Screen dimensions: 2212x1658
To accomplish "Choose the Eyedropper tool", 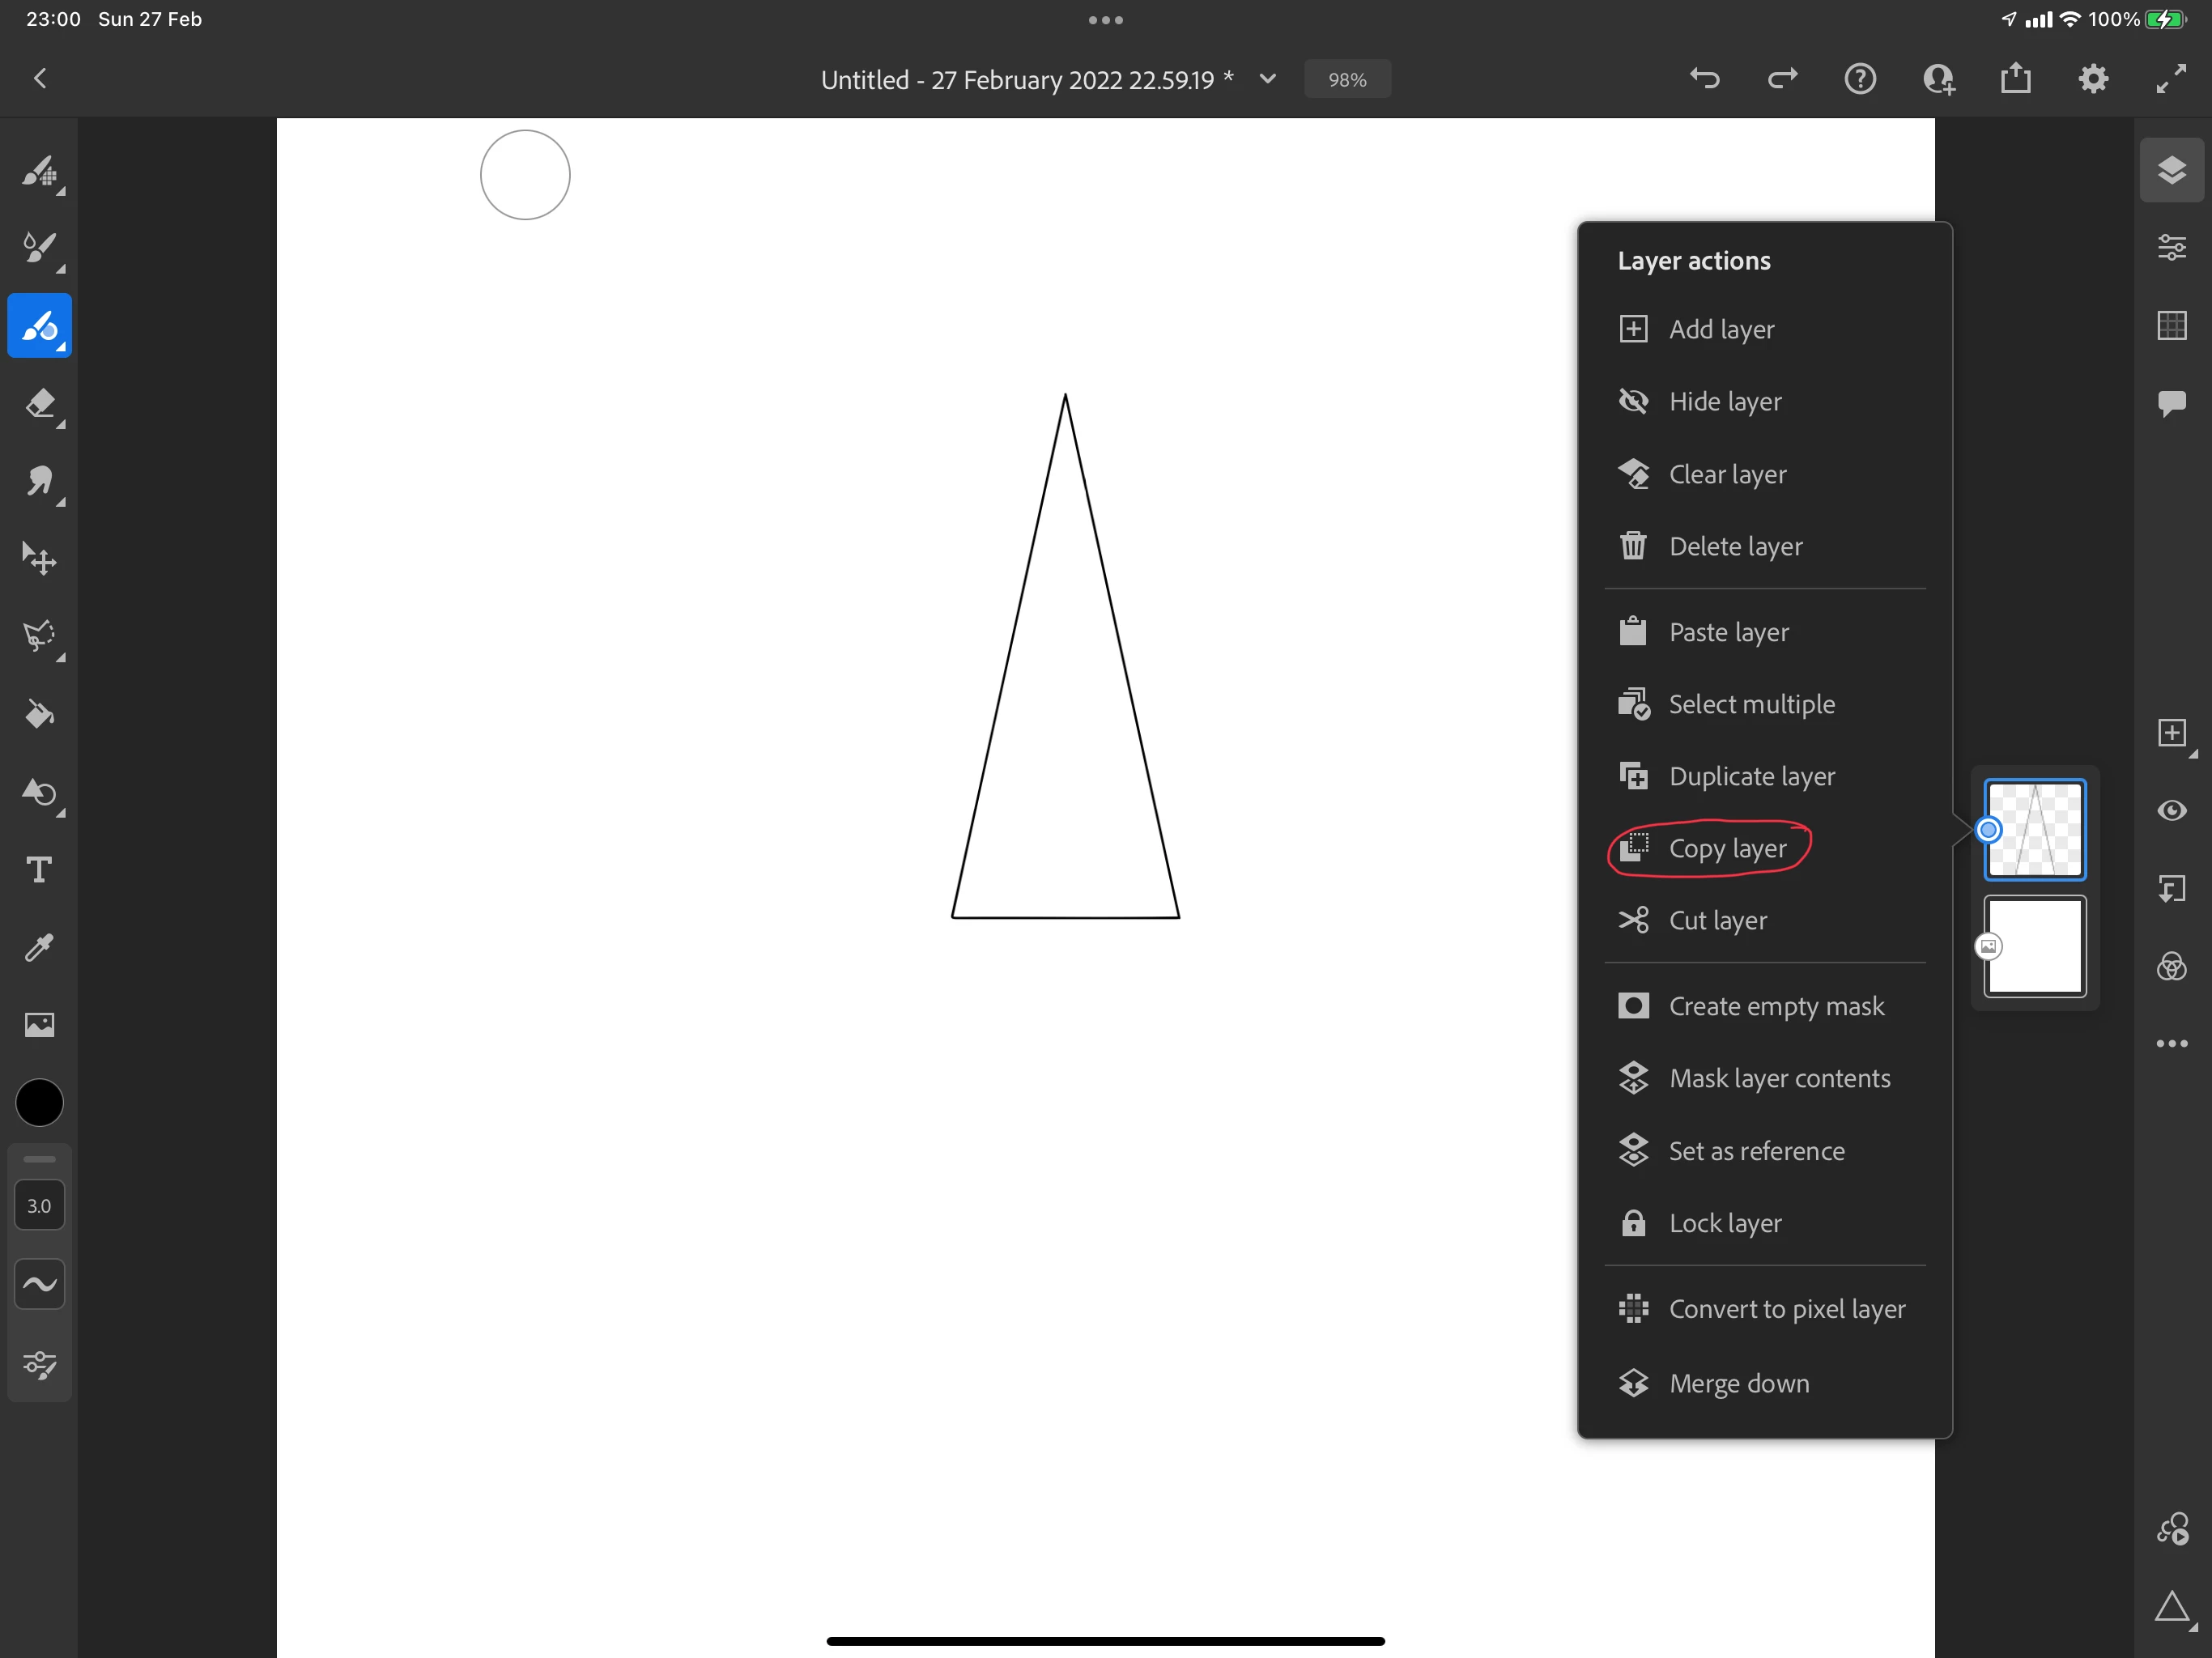I will coord(40,947).
